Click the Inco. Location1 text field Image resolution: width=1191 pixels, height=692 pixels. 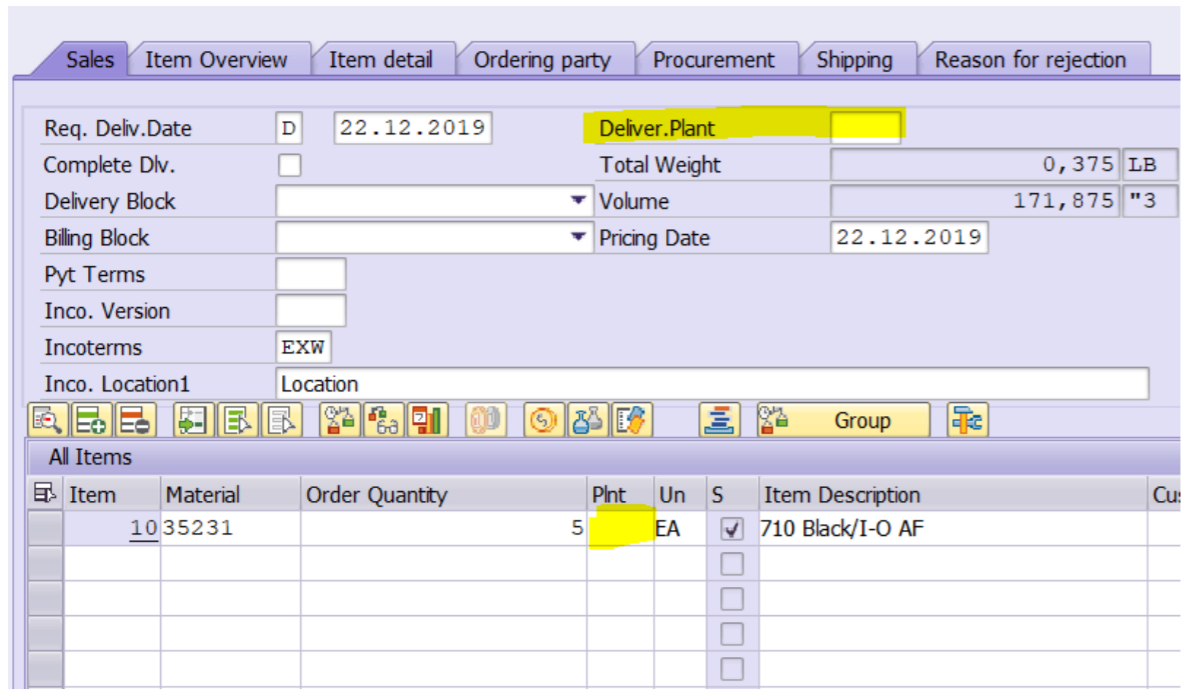pyautogui.click(x=711, y=384)
